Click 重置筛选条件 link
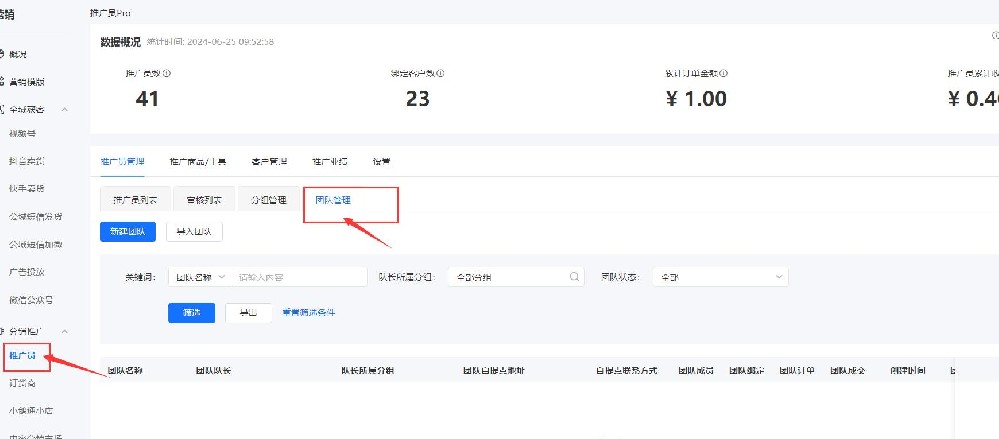 308,312
